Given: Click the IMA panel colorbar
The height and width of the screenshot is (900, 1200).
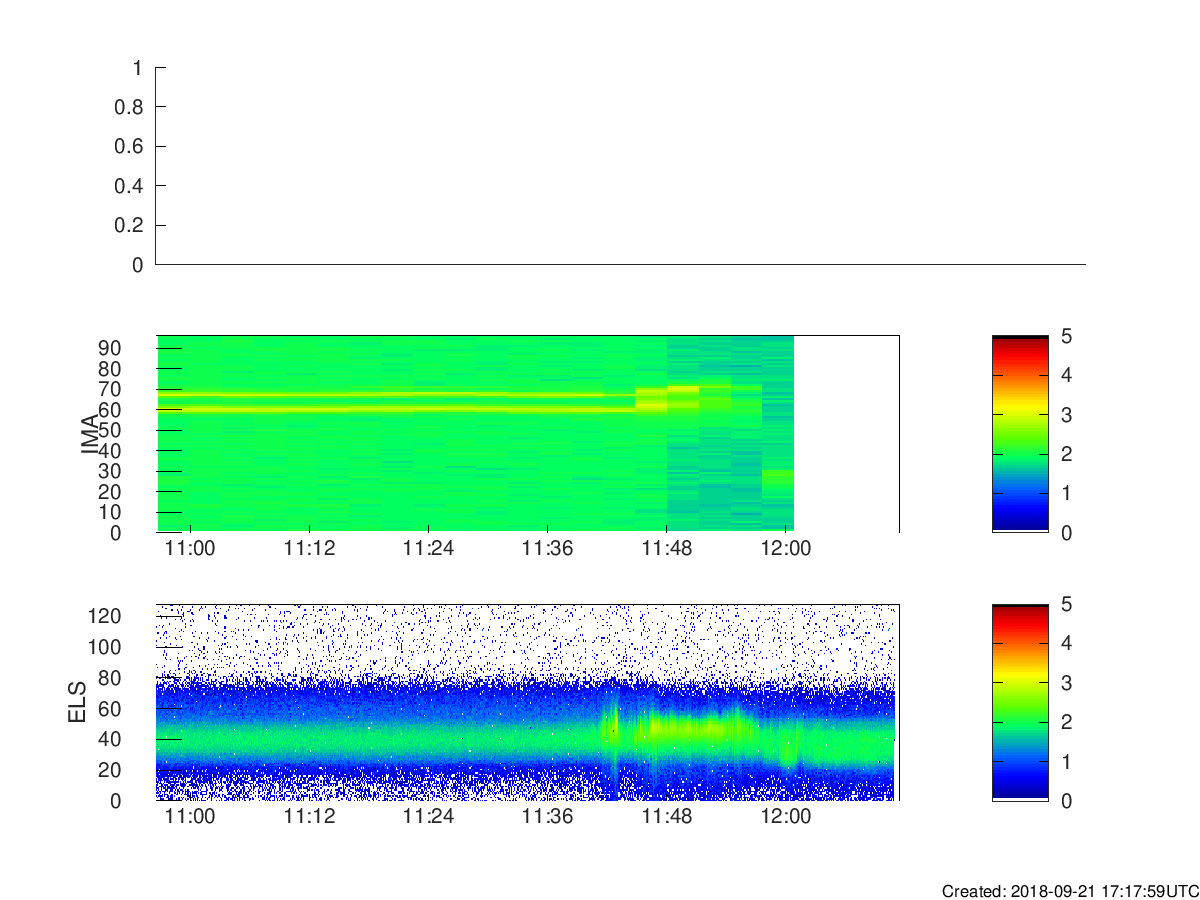Looking at the screenshot, I should tap(1020, 434).
